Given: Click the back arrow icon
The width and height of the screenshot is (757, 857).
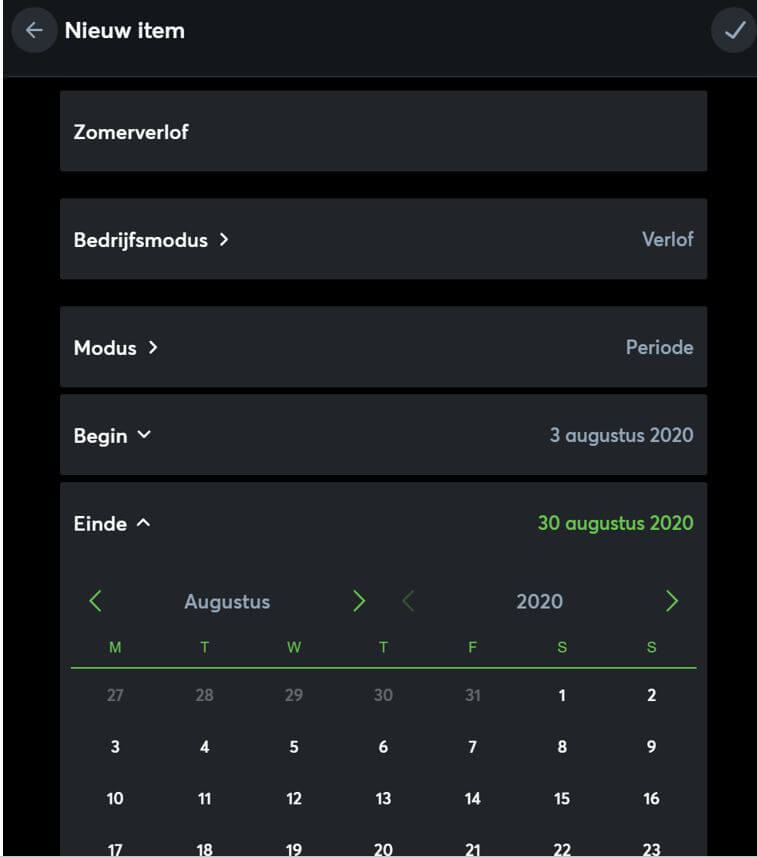Looking at the screenshot, I should pos(34,30).
